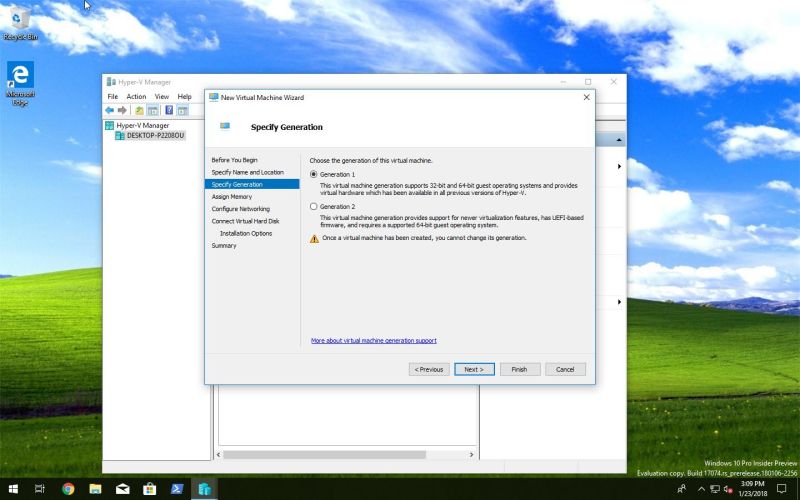Maximize the Hyper-V Manager window
This screenshot has width=800, height=500.
[x=588, y=82]
